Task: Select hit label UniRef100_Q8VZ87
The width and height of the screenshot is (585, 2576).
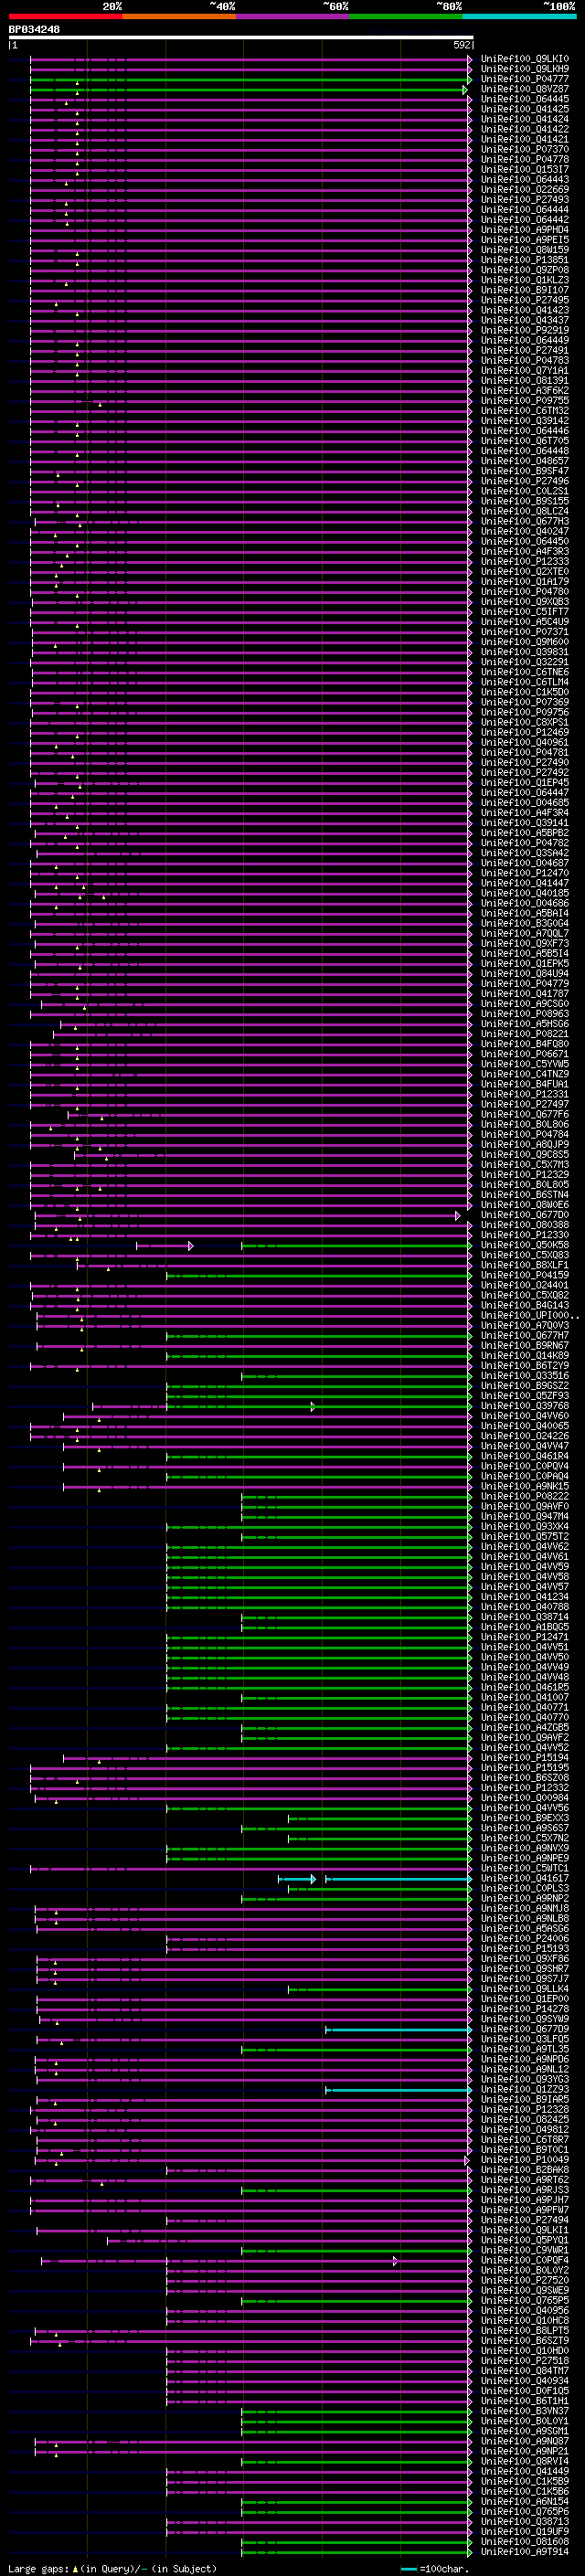Action: (525, 89)
